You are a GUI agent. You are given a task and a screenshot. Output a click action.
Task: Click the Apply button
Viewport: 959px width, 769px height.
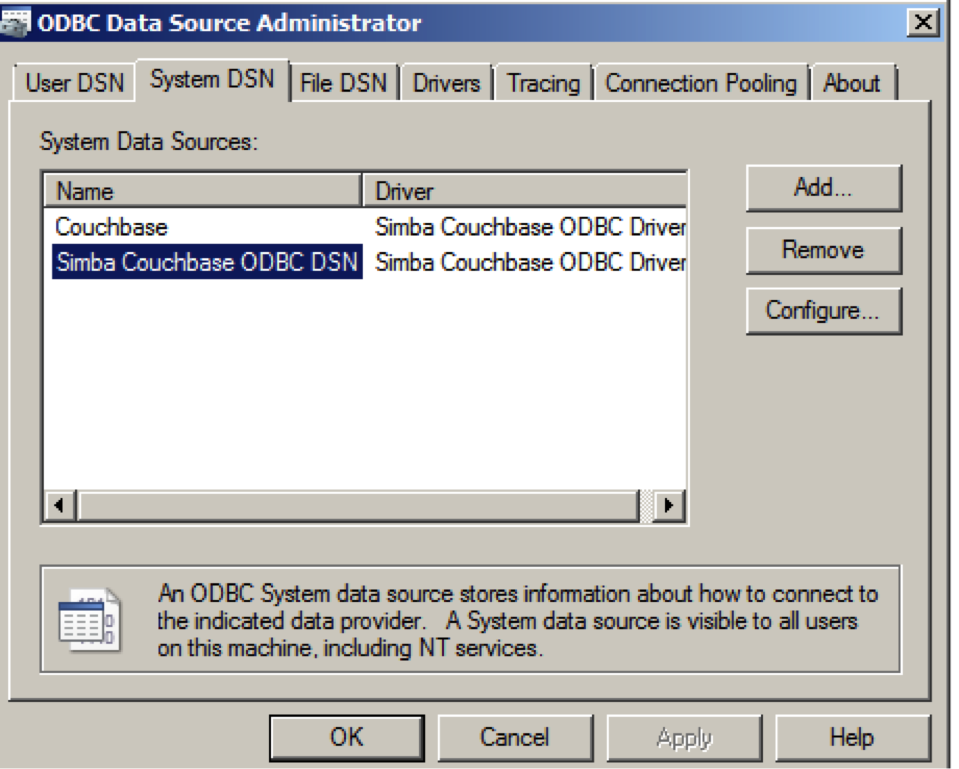coord(684,737)
